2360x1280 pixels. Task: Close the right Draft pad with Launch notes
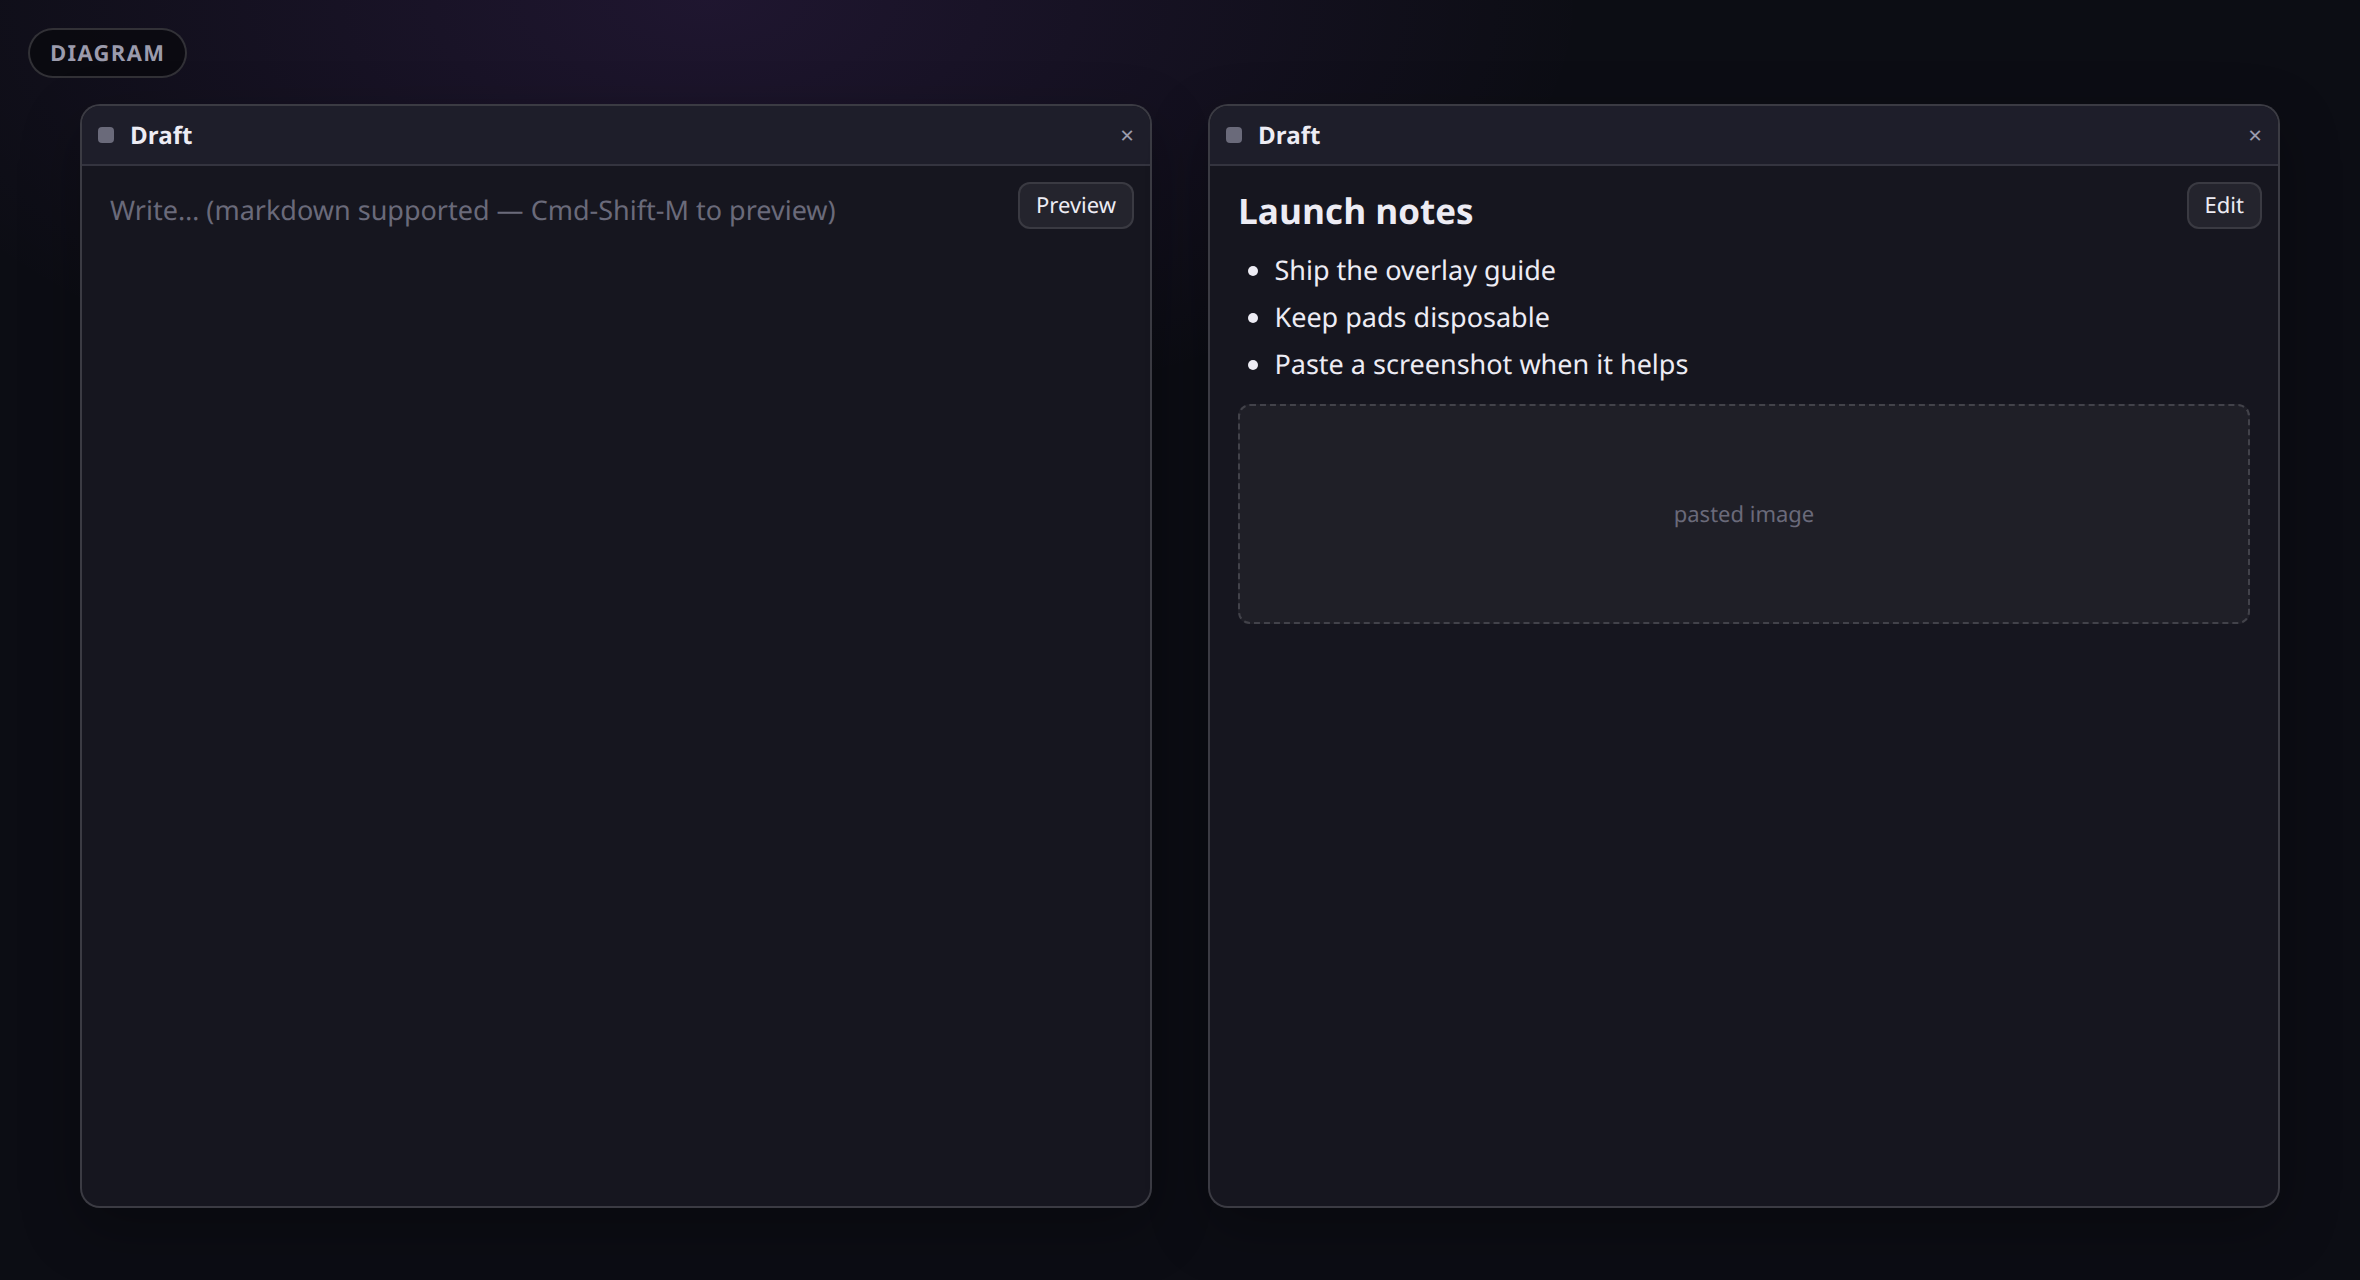coord(2255,135)
